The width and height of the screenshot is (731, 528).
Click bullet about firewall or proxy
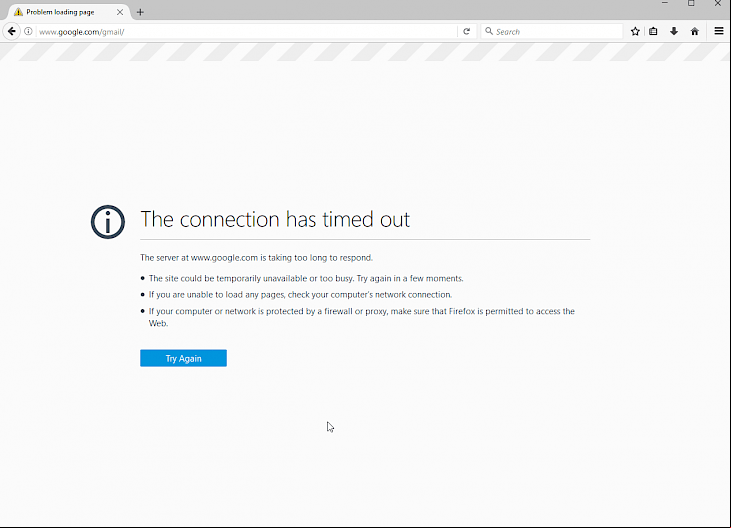coord(362,317)
